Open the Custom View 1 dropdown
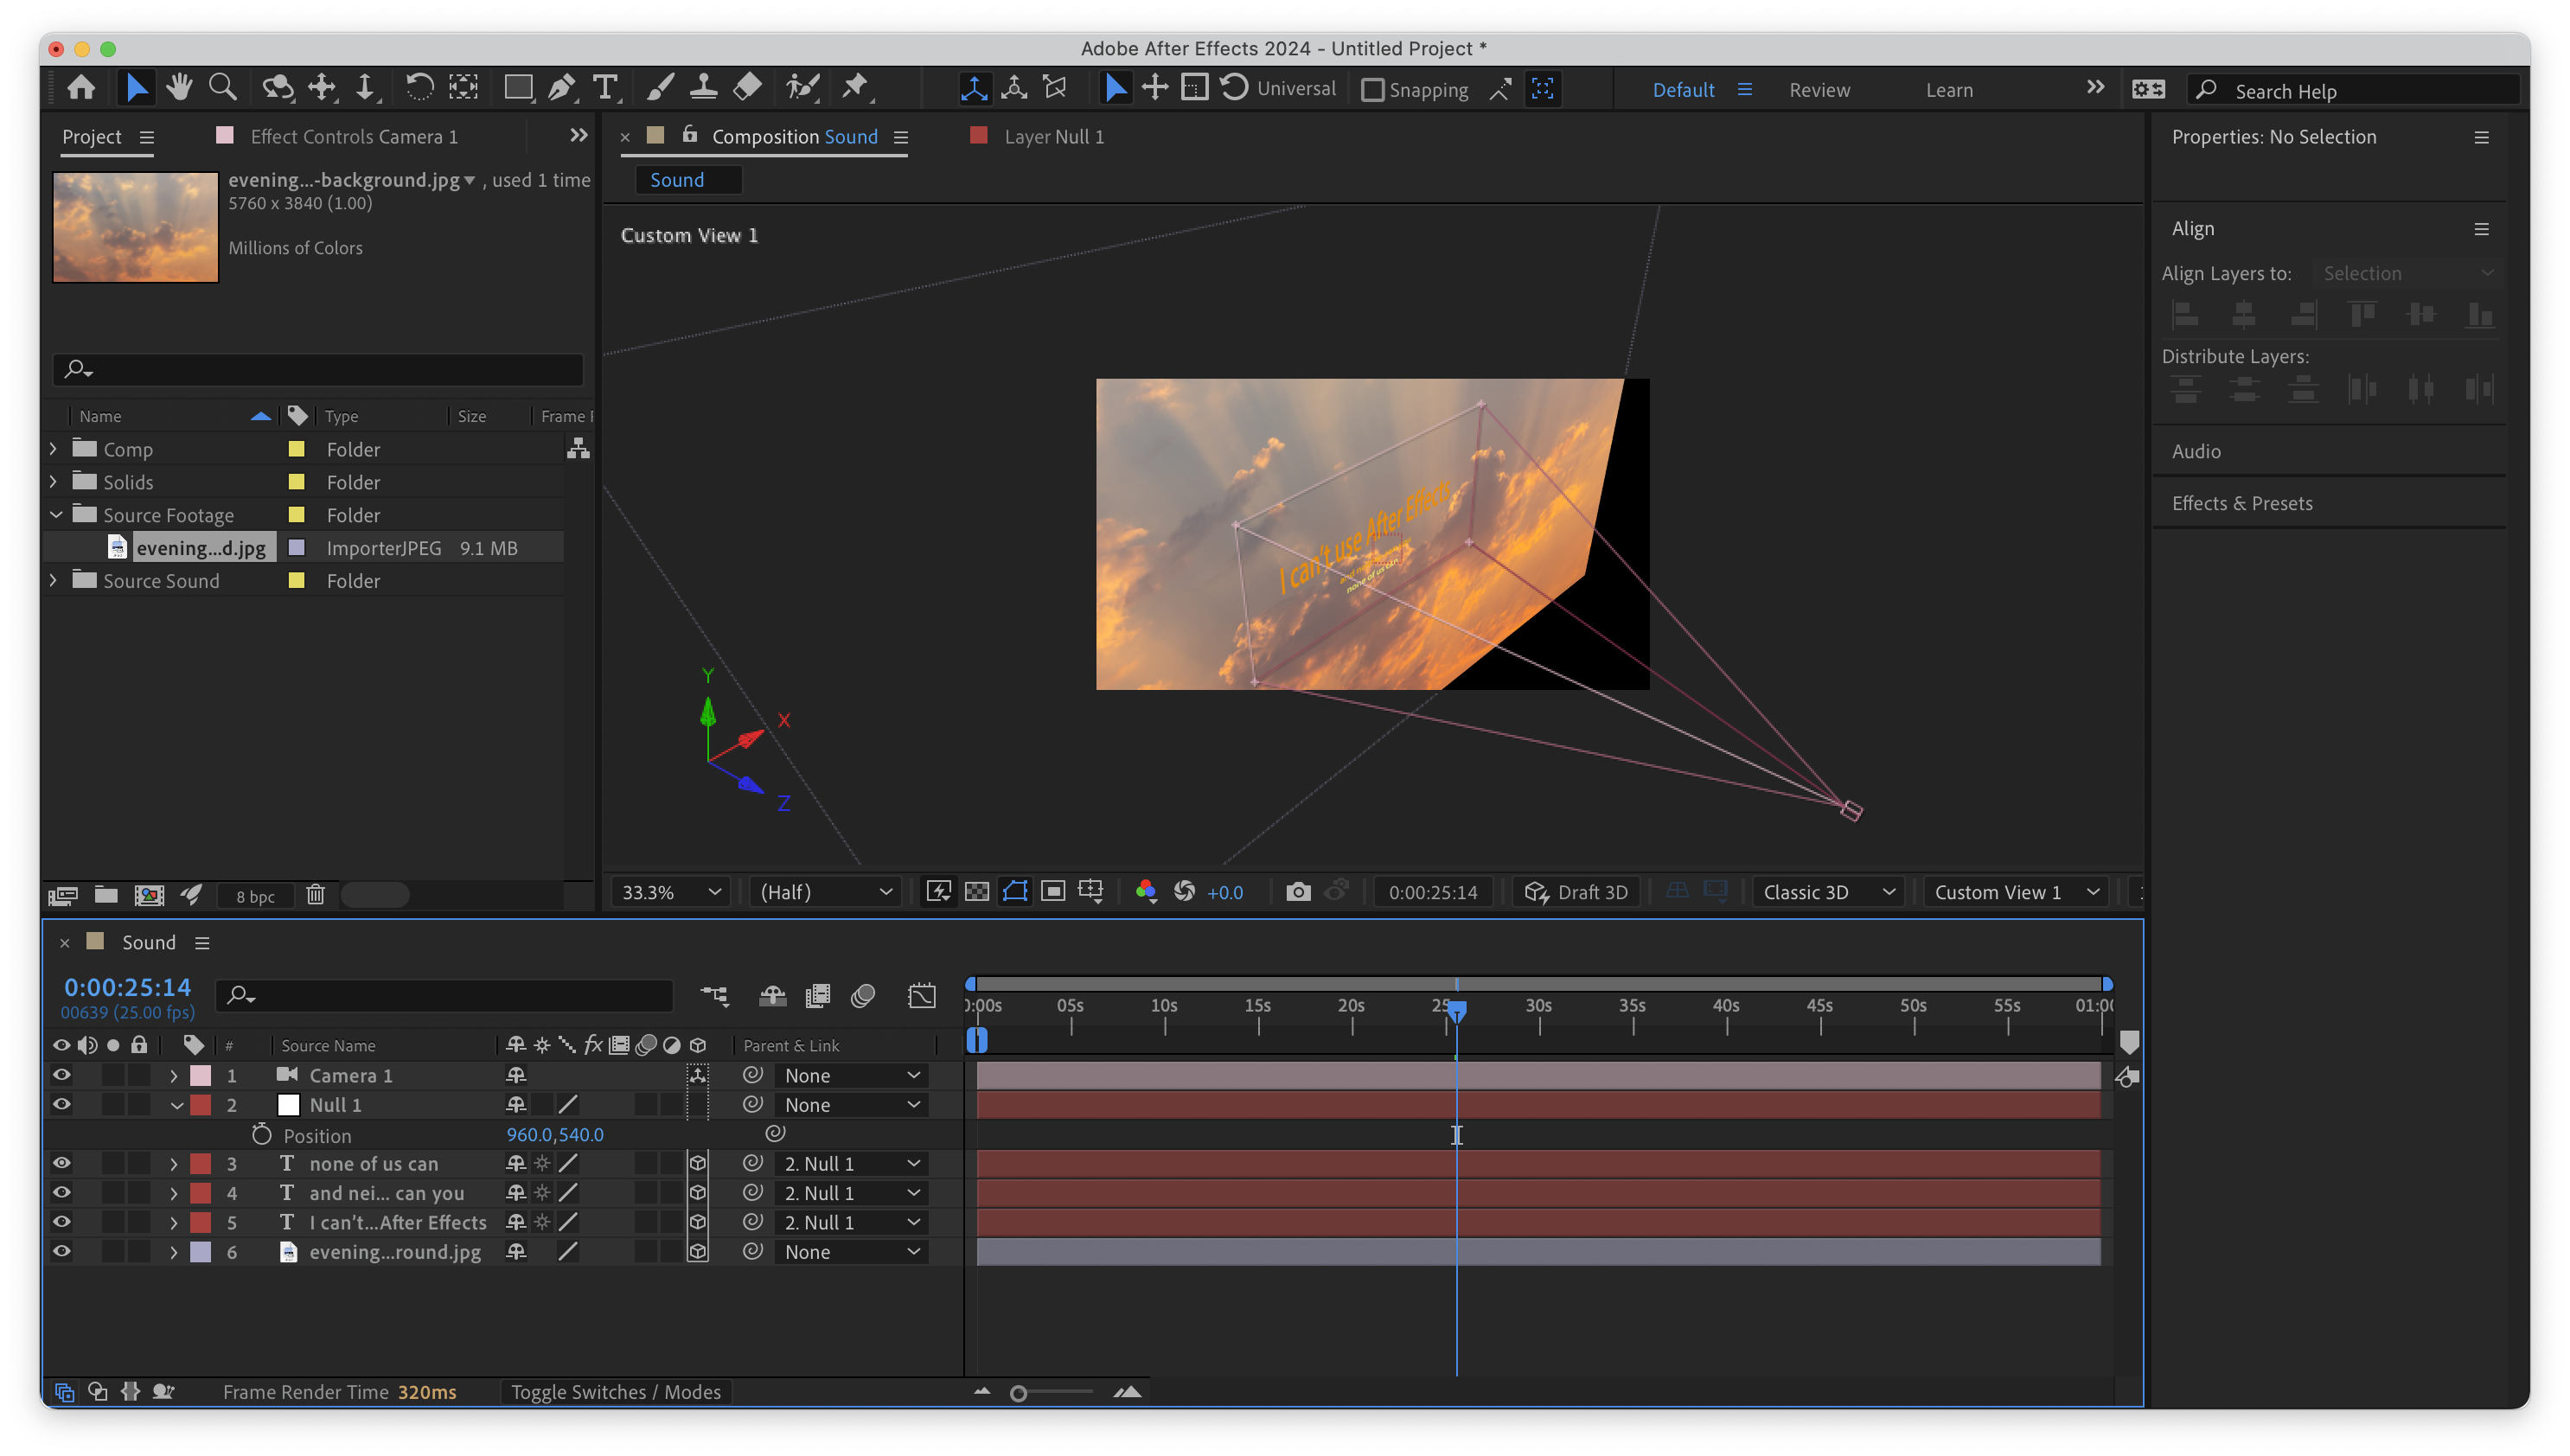The width and height of the screenshot is (2570, 1456). [2015, 892]
